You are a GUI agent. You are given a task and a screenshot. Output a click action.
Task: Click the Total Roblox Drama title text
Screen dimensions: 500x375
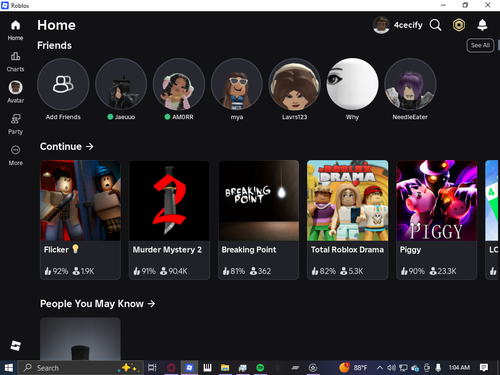pyautogui.click(x=347, y=250)
